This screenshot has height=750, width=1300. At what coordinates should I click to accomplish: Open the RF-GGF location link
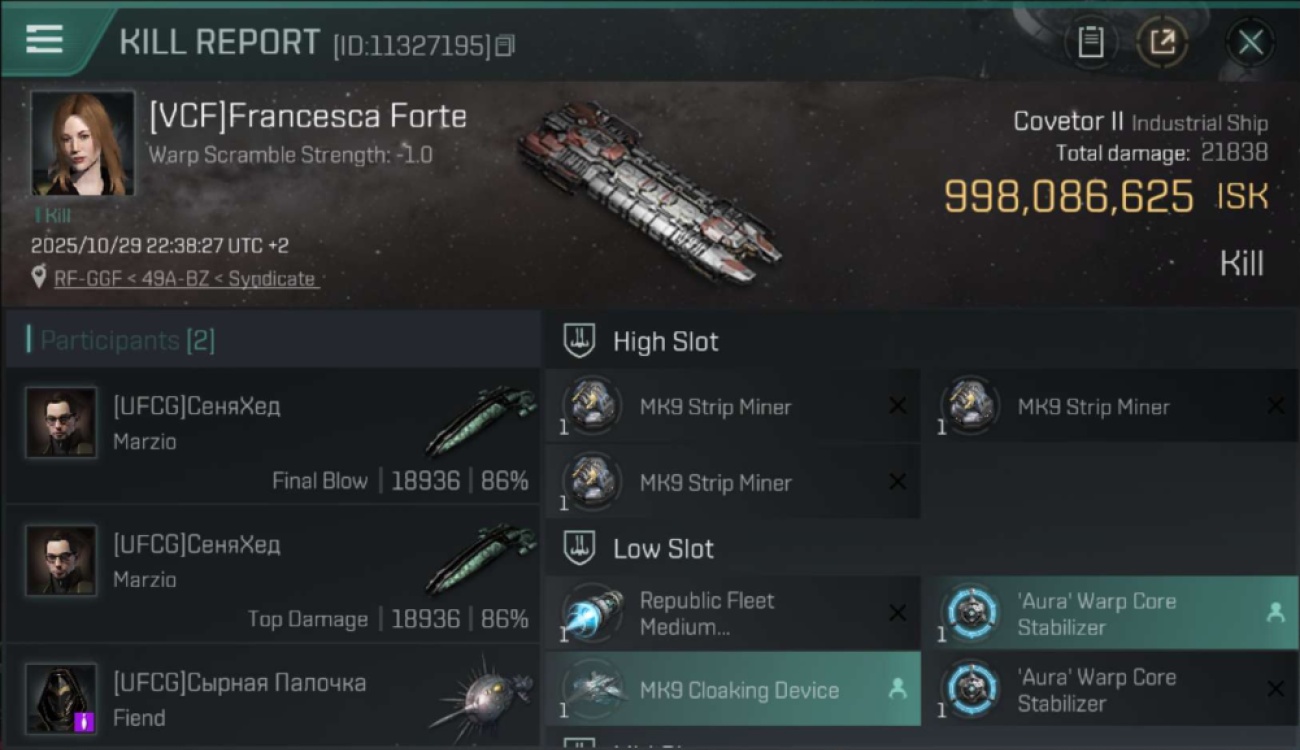tap(185, 279)
